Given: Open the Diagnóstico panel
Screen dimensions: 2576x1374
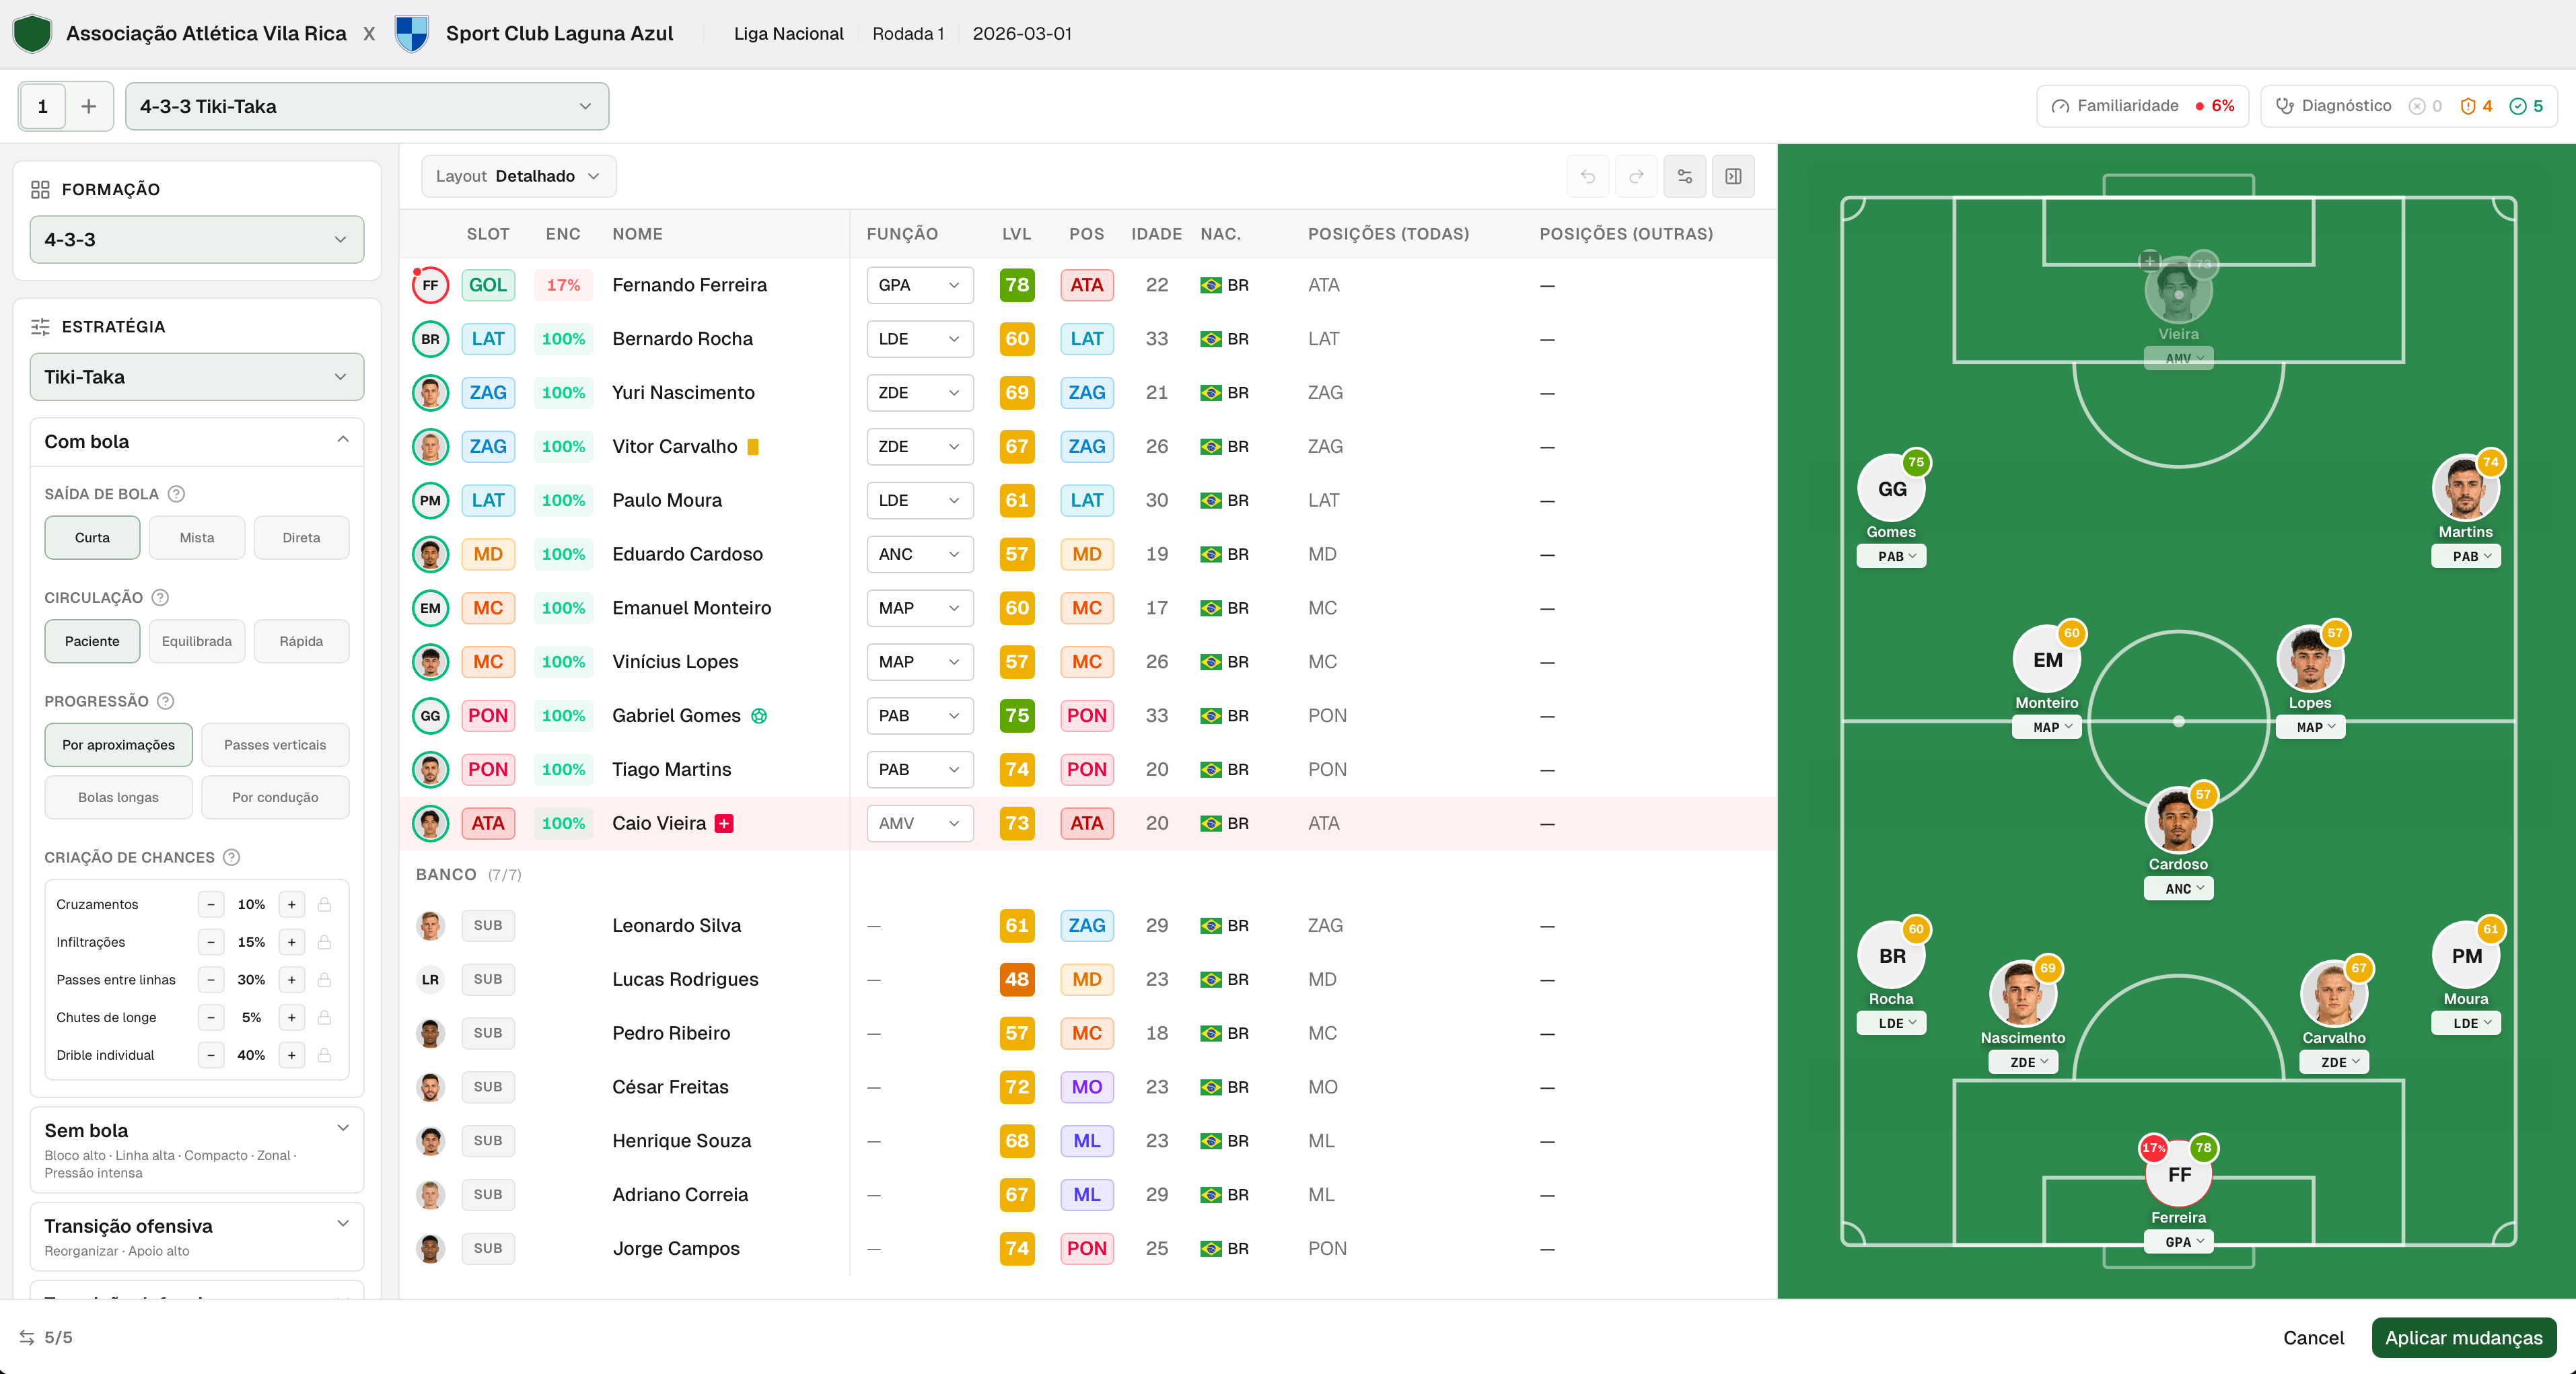Looking at the screenshot, I should (x=2408, y=106).
